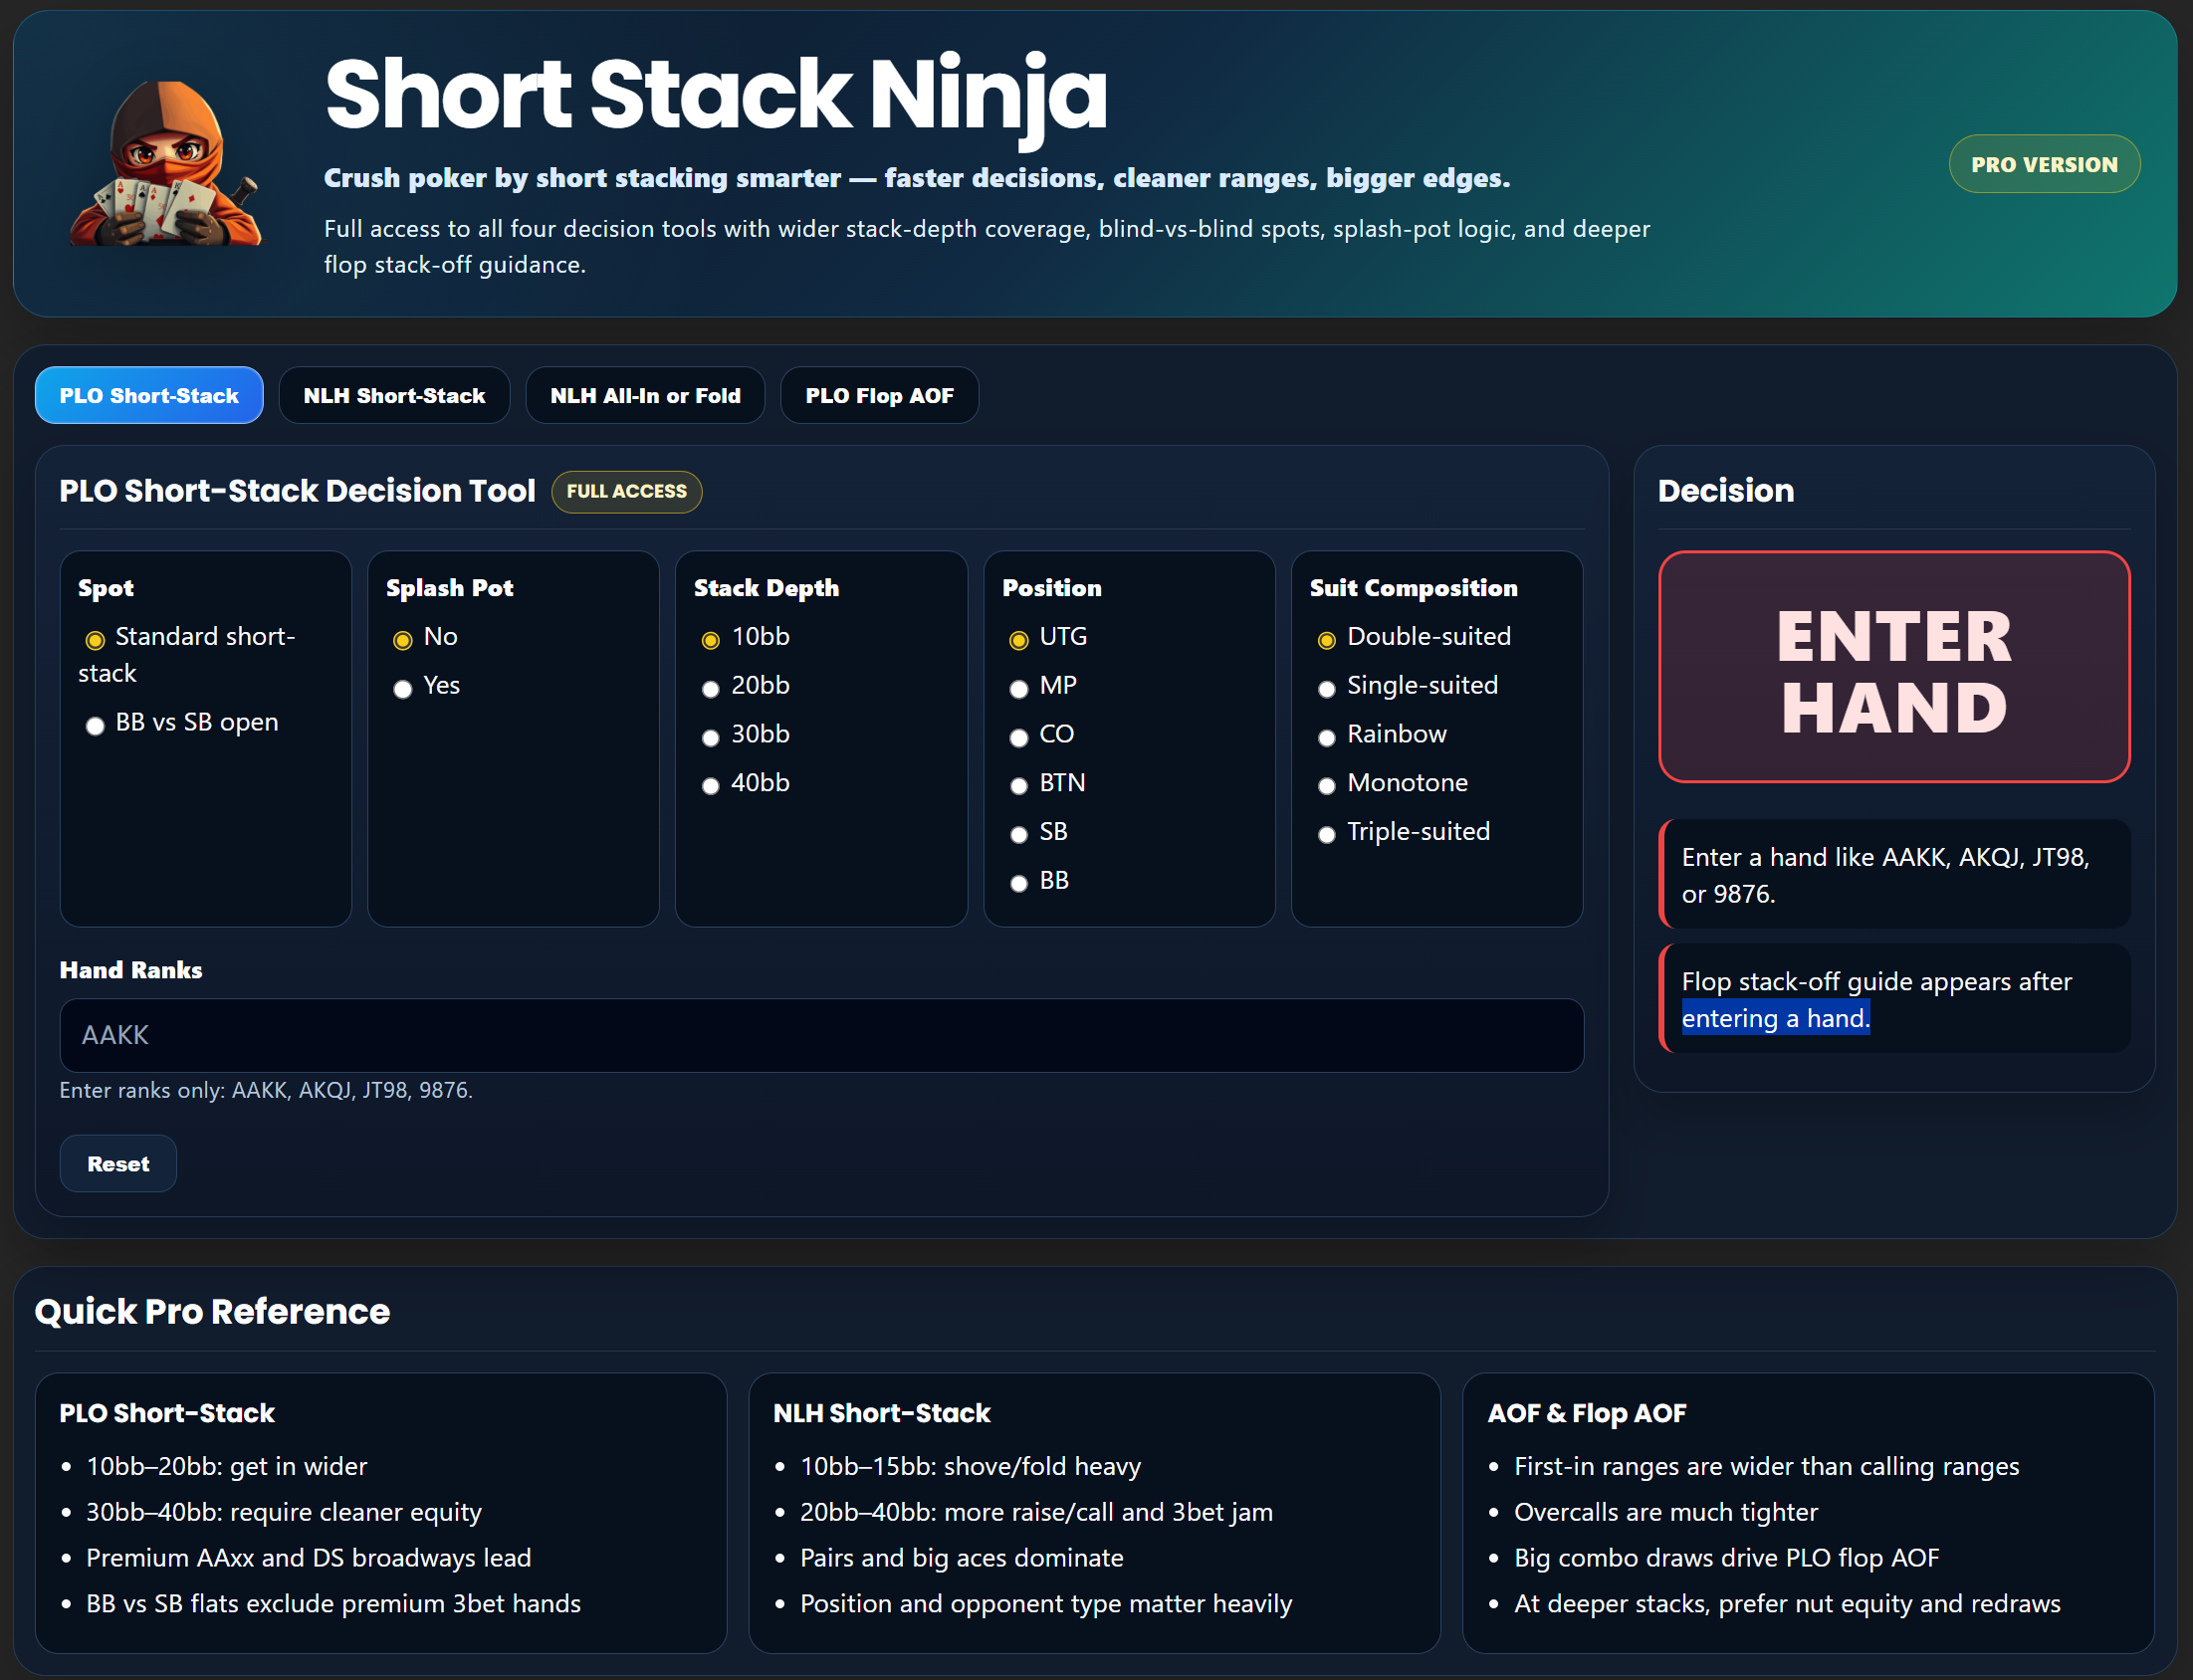Select Standard short-stack spot
This screenshot has width=2193, height=1680.
pos(95,640)
